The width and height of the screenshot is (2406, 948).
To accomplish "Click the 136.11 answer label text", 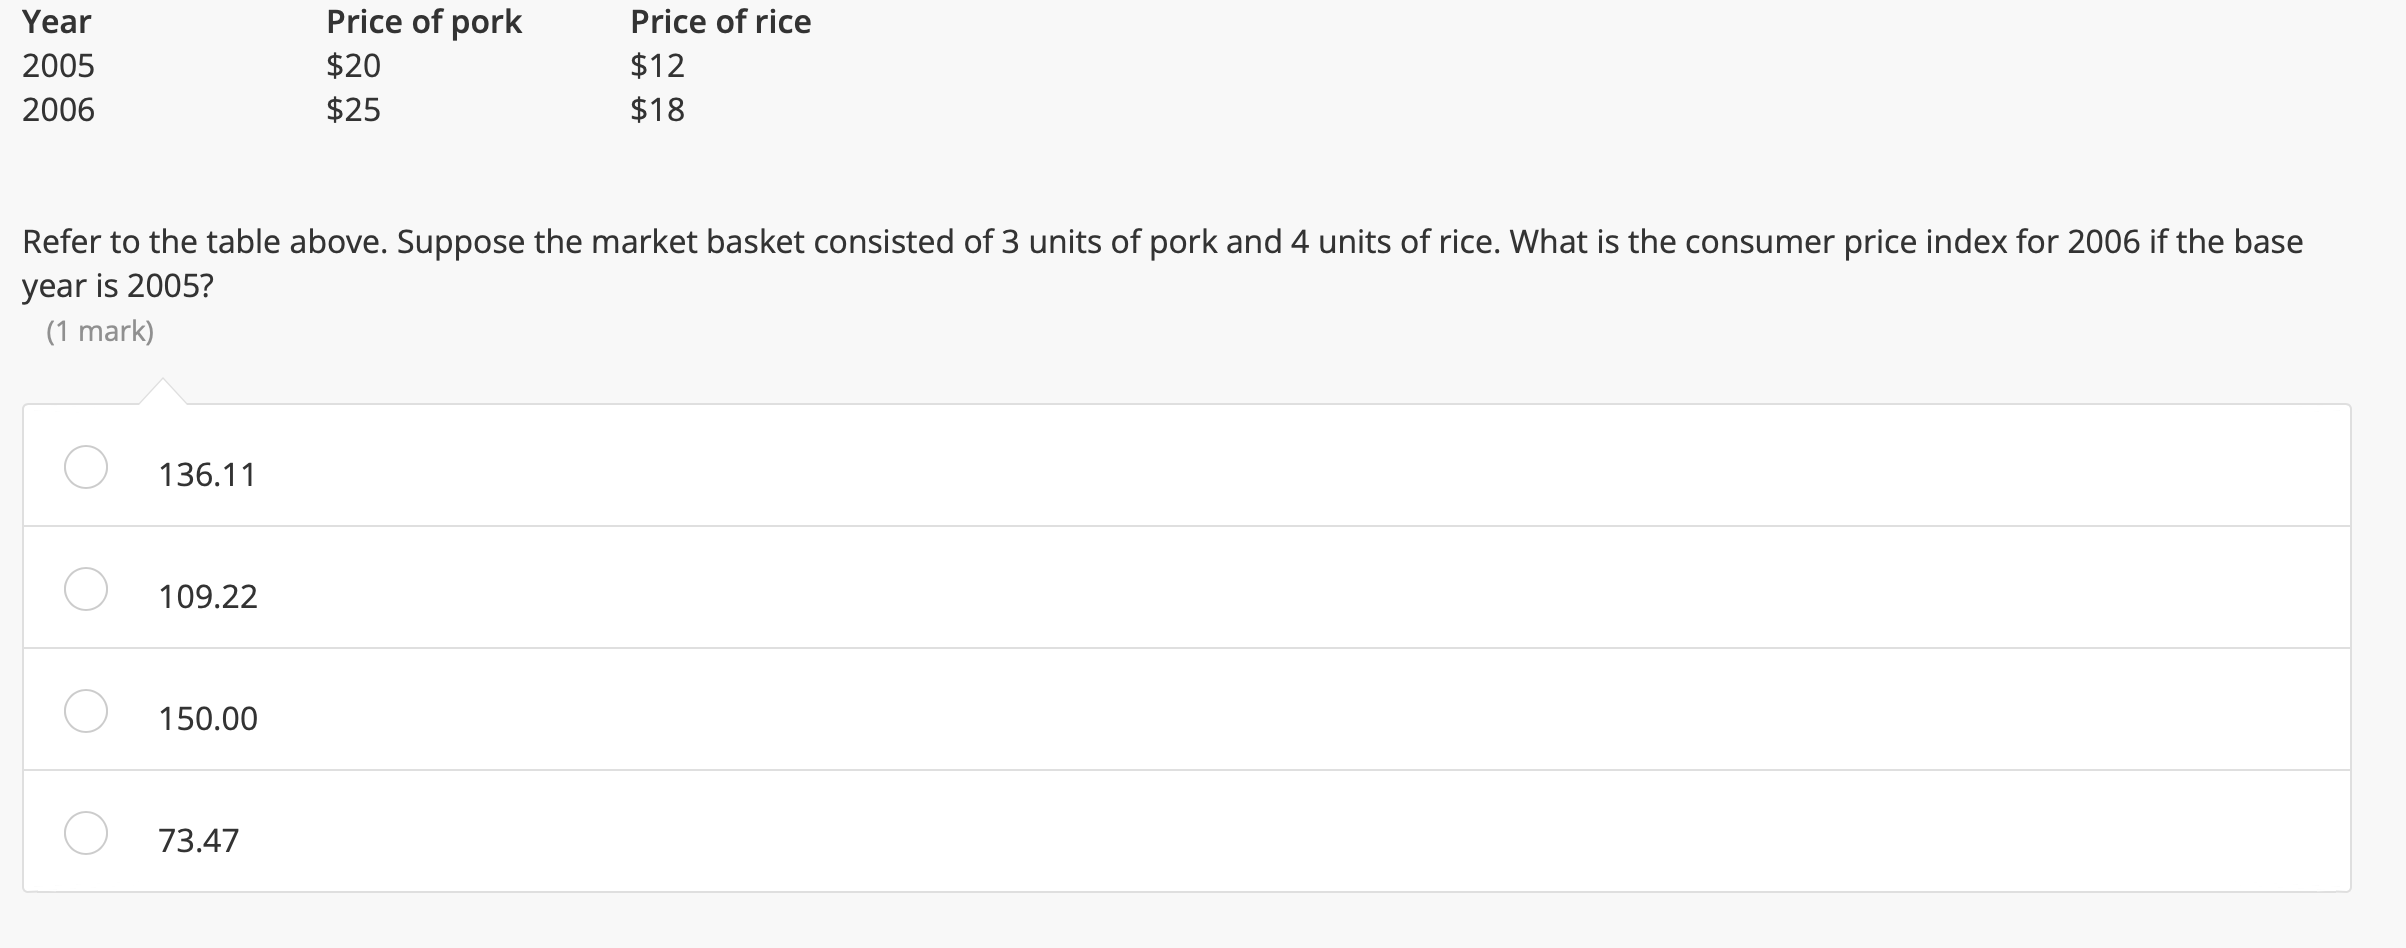I will [207, 474].
